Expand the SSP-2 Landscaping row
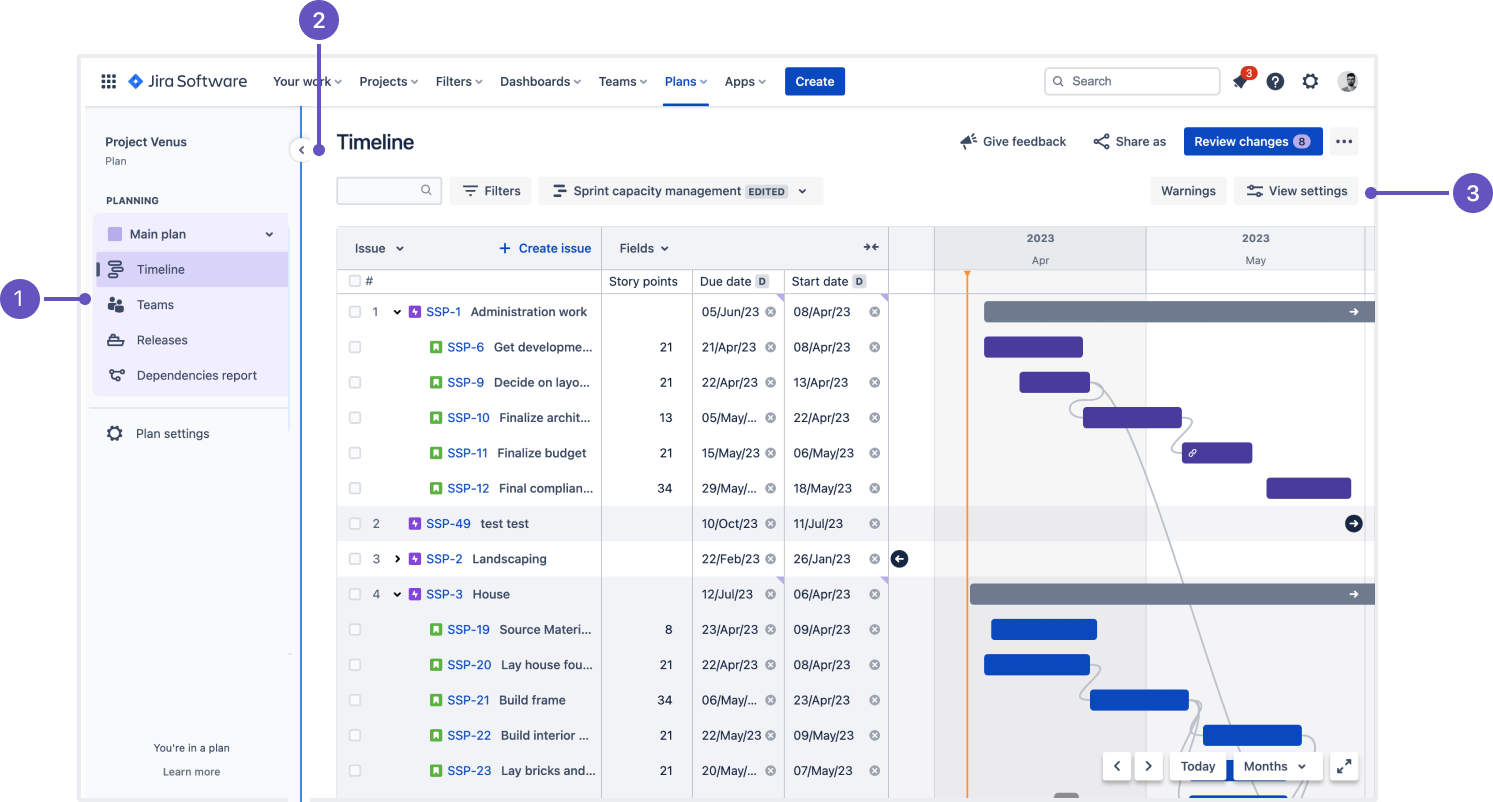1493x802 pixels. tap(397, 559)
